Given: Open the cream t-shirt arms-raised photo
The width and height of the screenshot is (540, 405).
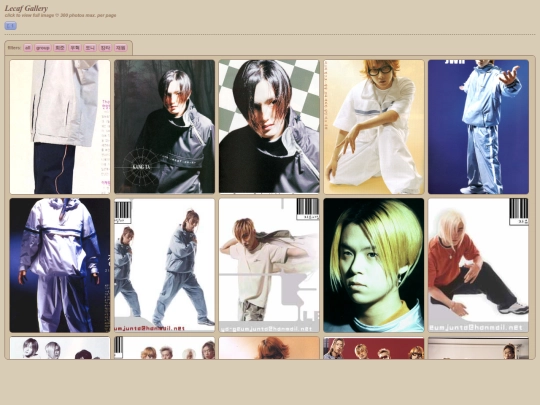Looking at the screenshot, I should (x=269, y=265).
